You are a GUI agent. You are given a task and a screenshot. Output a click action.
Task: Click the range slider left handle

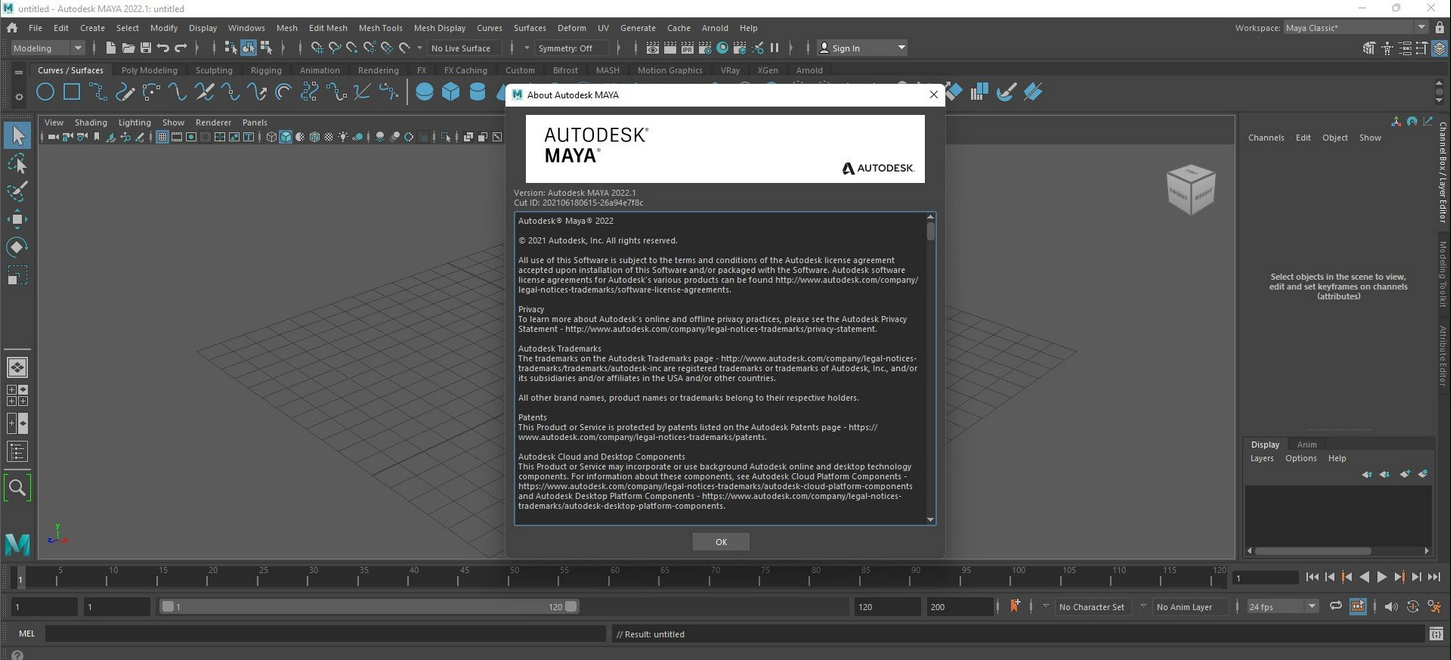168,606
